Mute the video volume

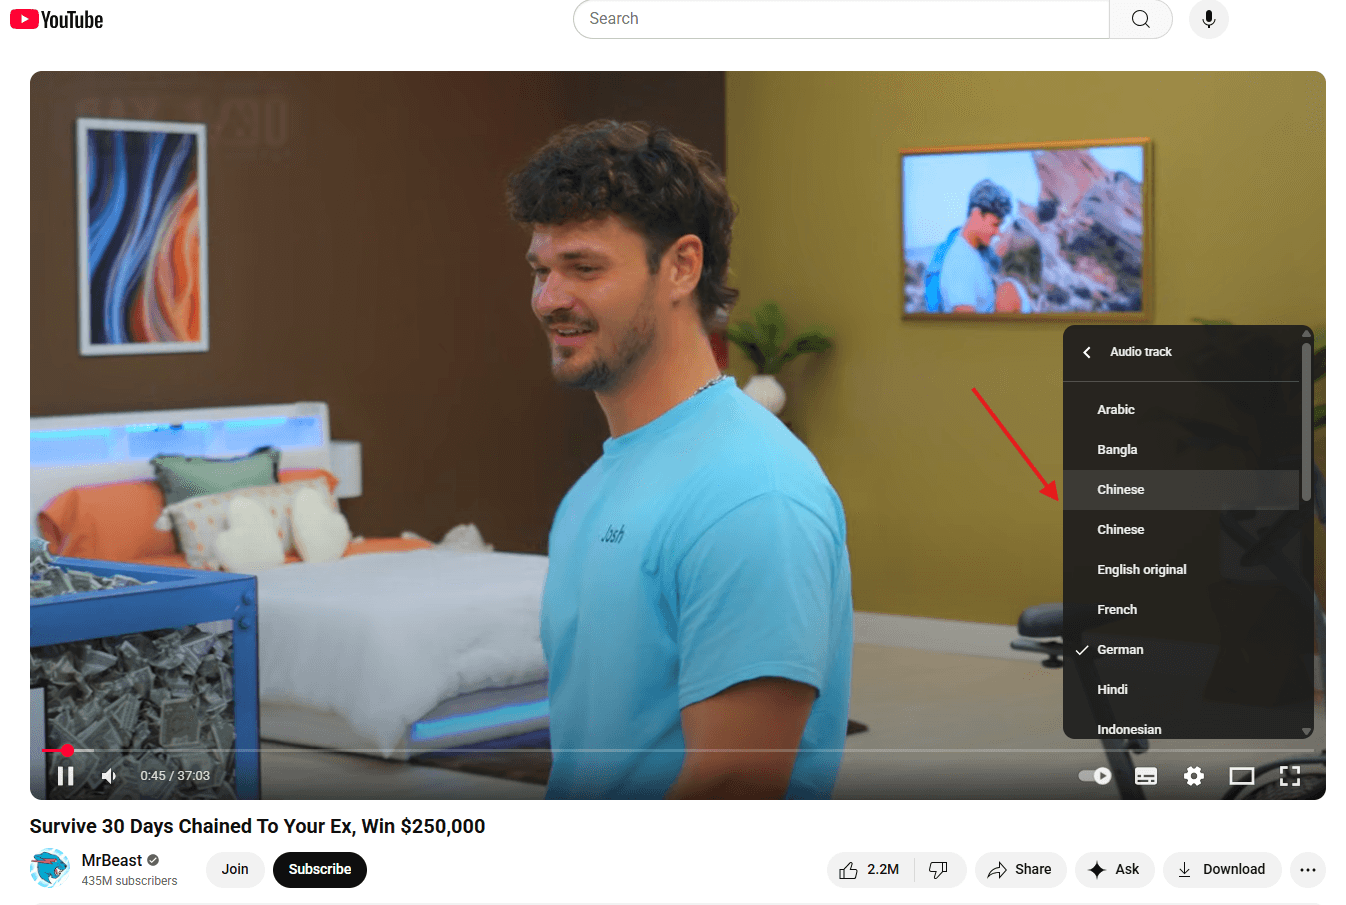tap(109, 776)
